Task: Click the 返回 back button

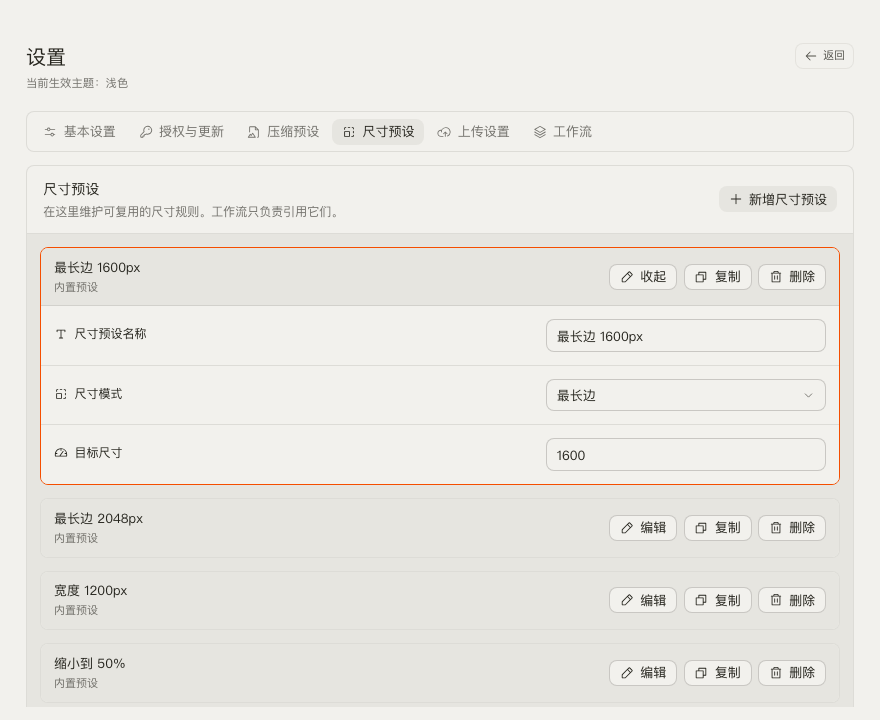Action: [824, 56]
